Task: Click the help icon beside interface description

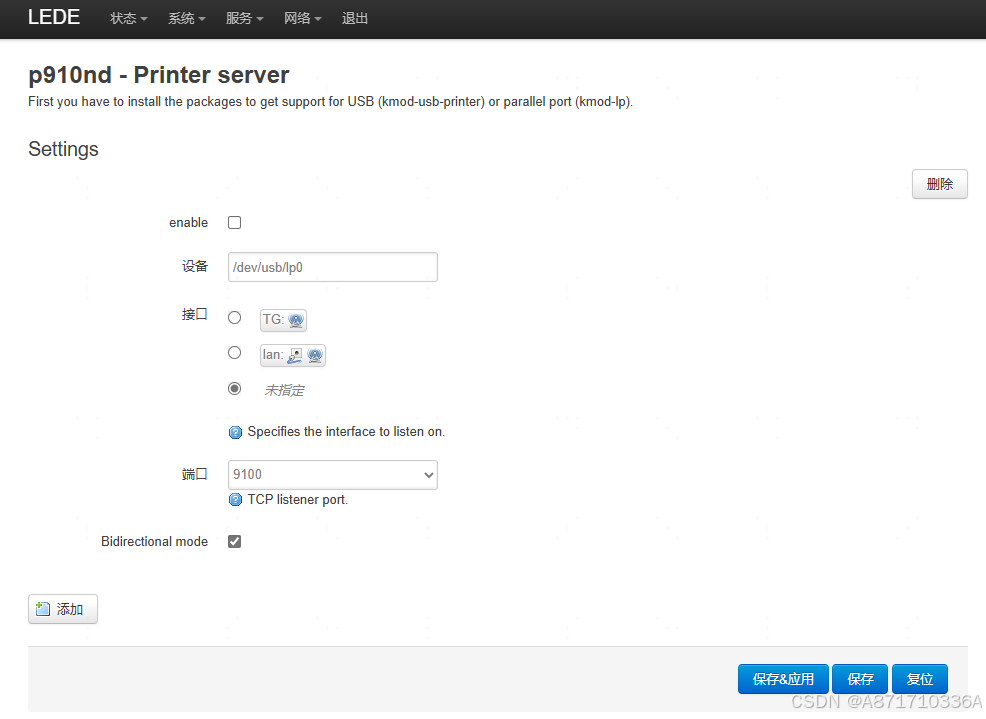Action: tap(235, 432)
